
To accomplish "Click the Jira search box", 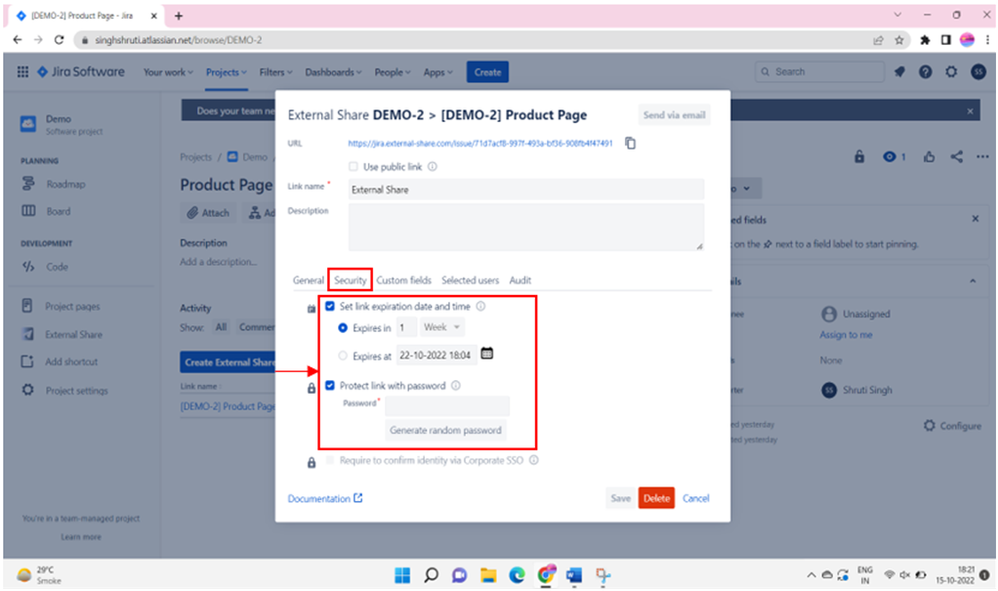I will coord(820,72).
